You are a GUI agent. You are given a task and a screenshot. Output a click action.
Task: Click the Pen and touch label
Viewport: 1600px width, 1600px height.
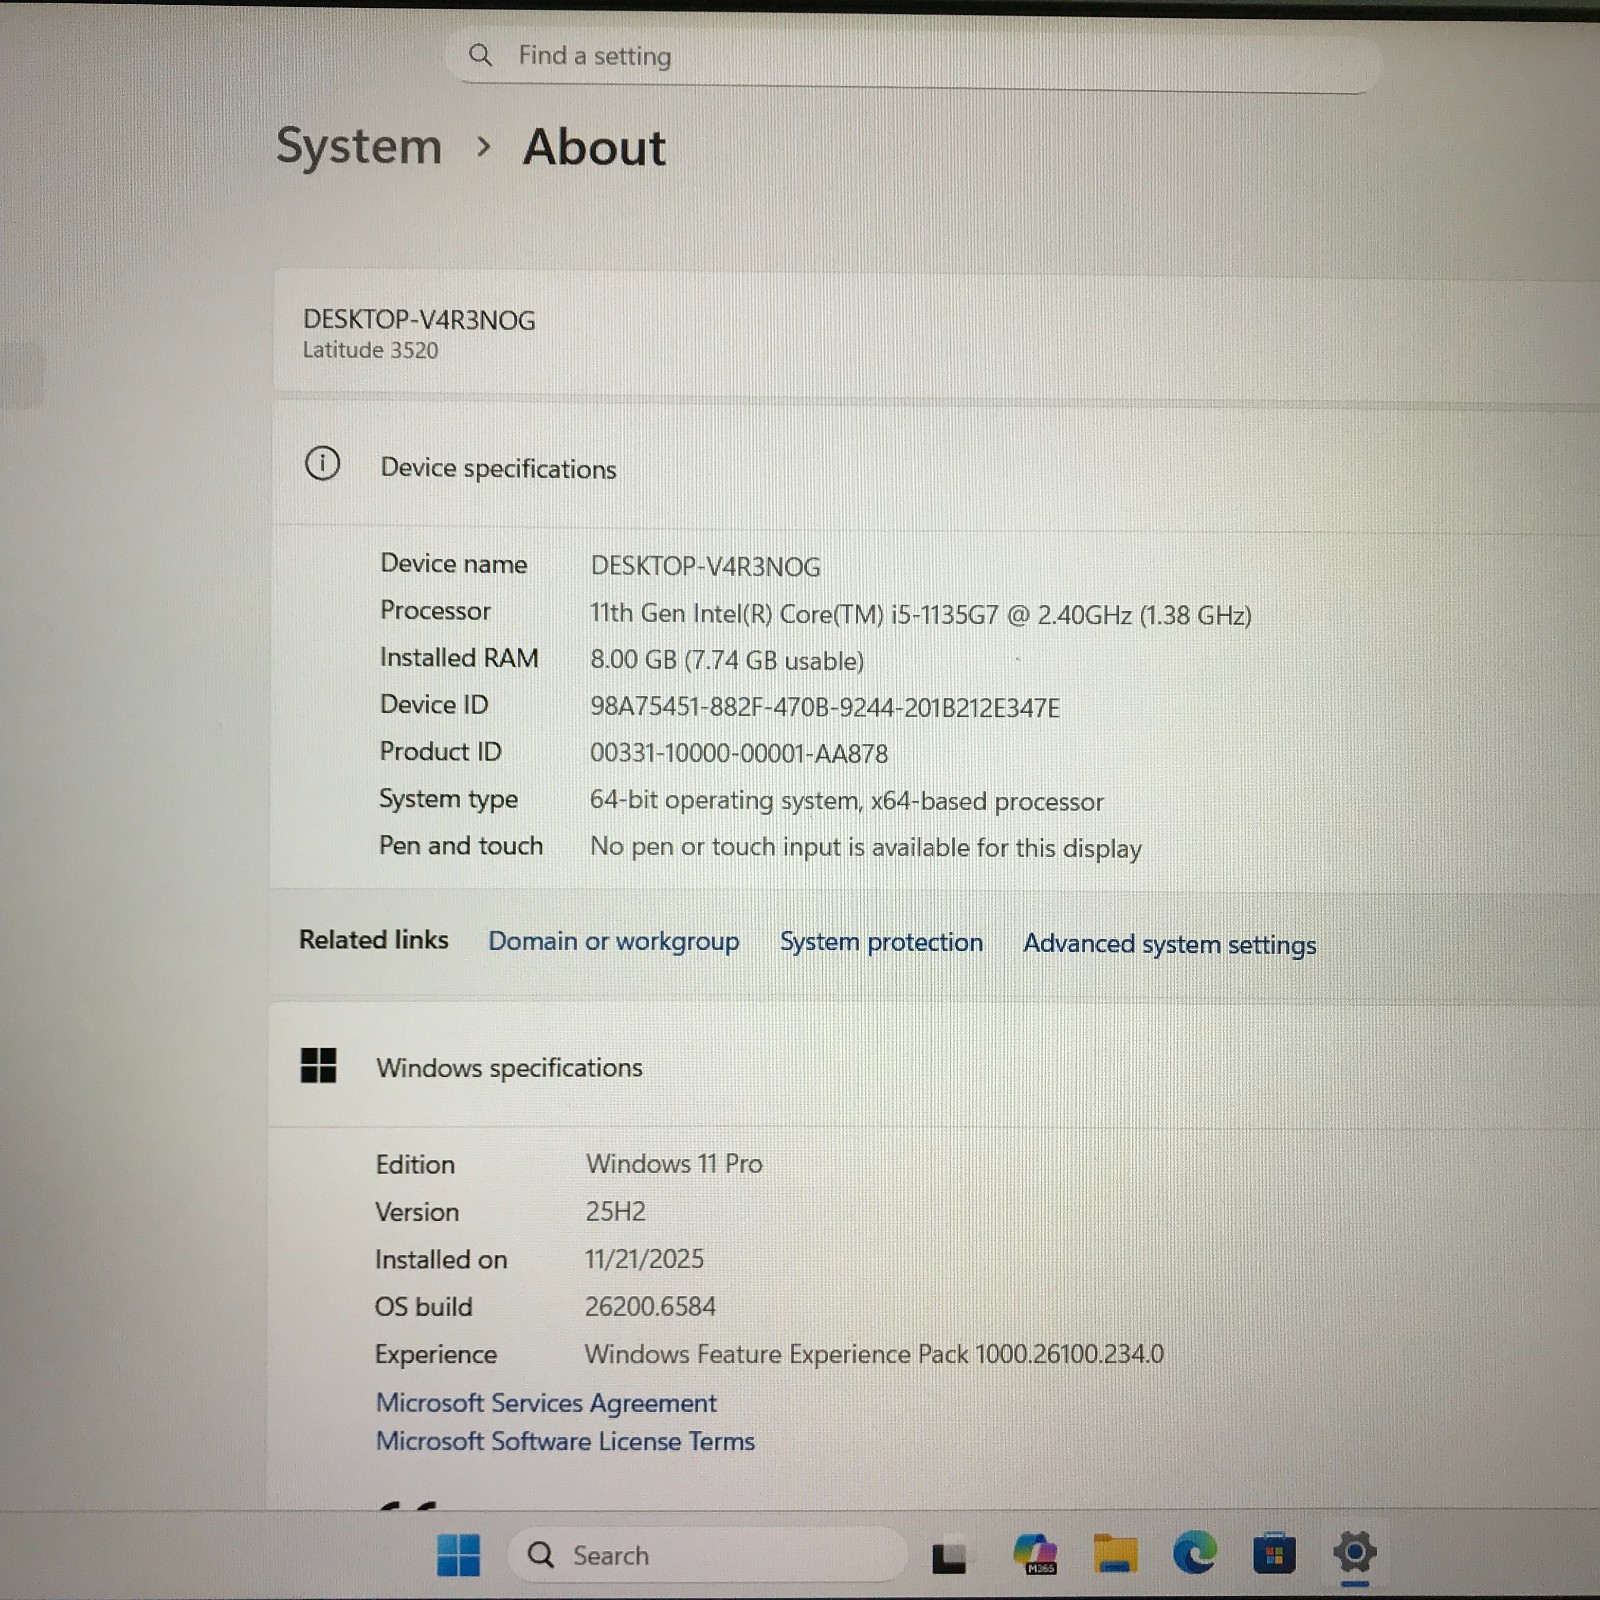coord(461,845)
